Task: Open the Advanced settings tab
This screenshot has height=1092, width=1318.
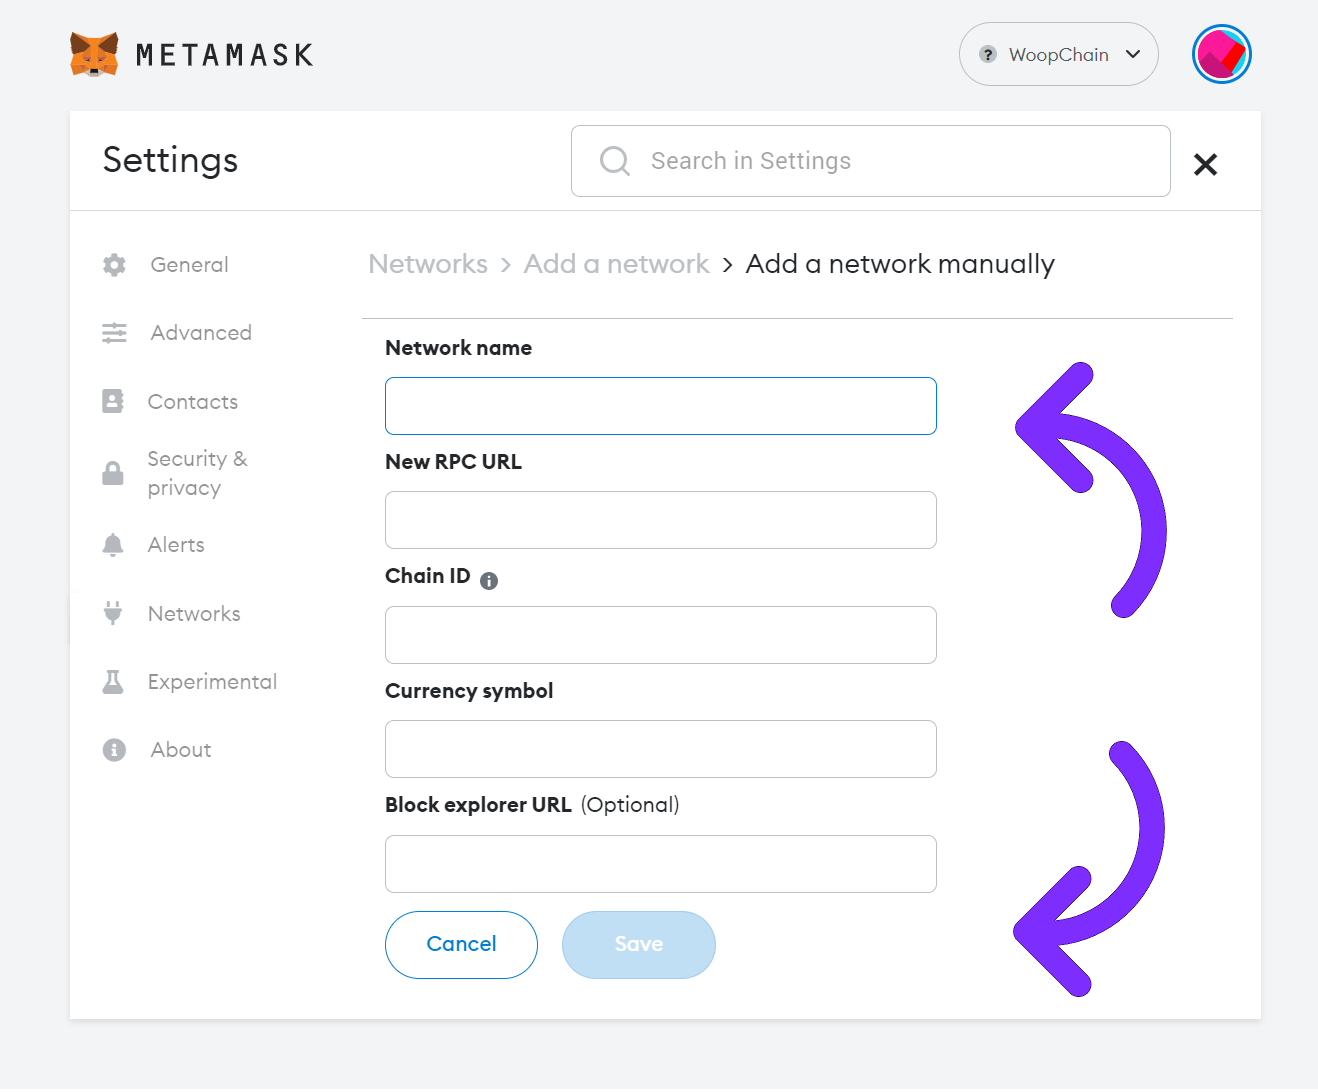Action: pyautogui.click(x=201, y=333)
